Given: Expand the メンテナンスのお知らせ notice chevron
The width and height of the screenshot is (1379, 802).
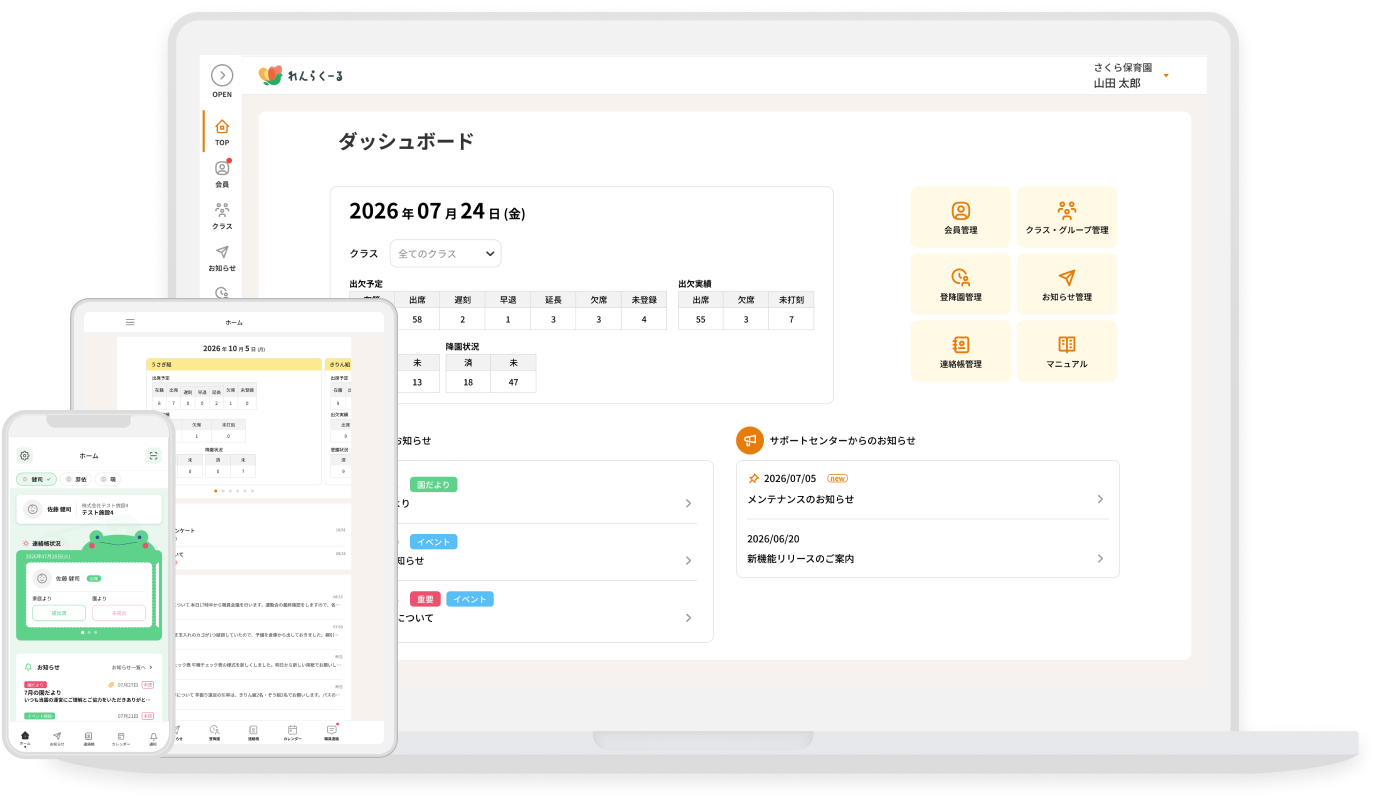Looking at the screenshot, I should [1100, 499].
